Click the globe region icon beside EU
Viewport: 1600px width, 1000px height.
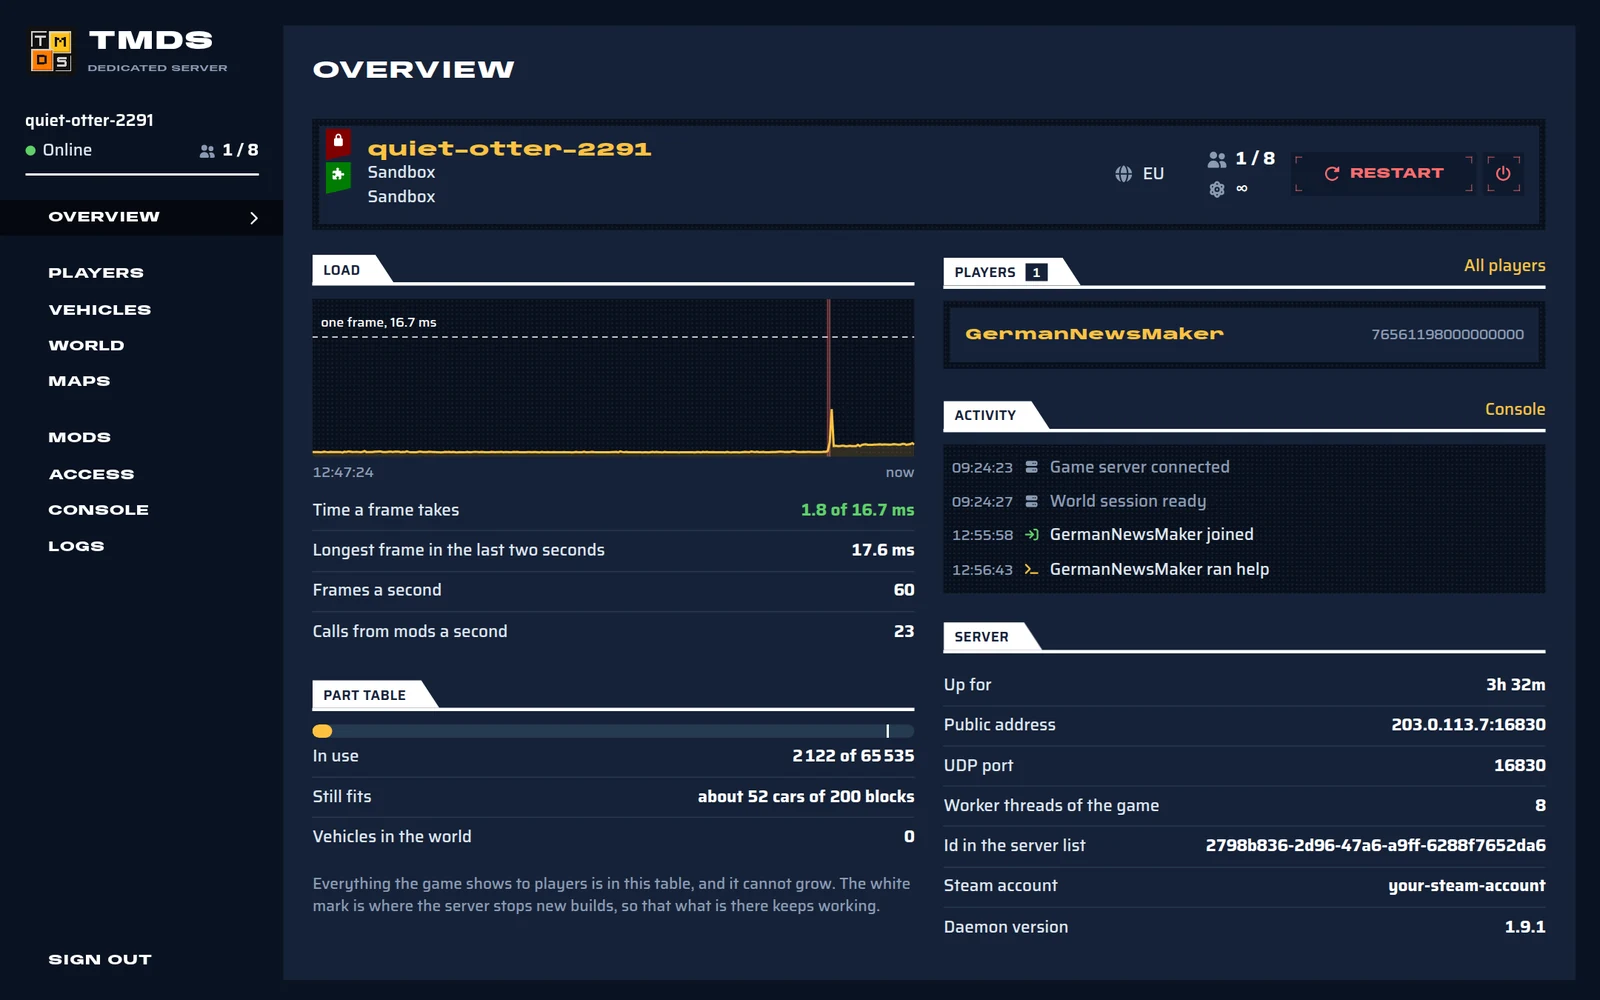click(x=1123, y=174)
